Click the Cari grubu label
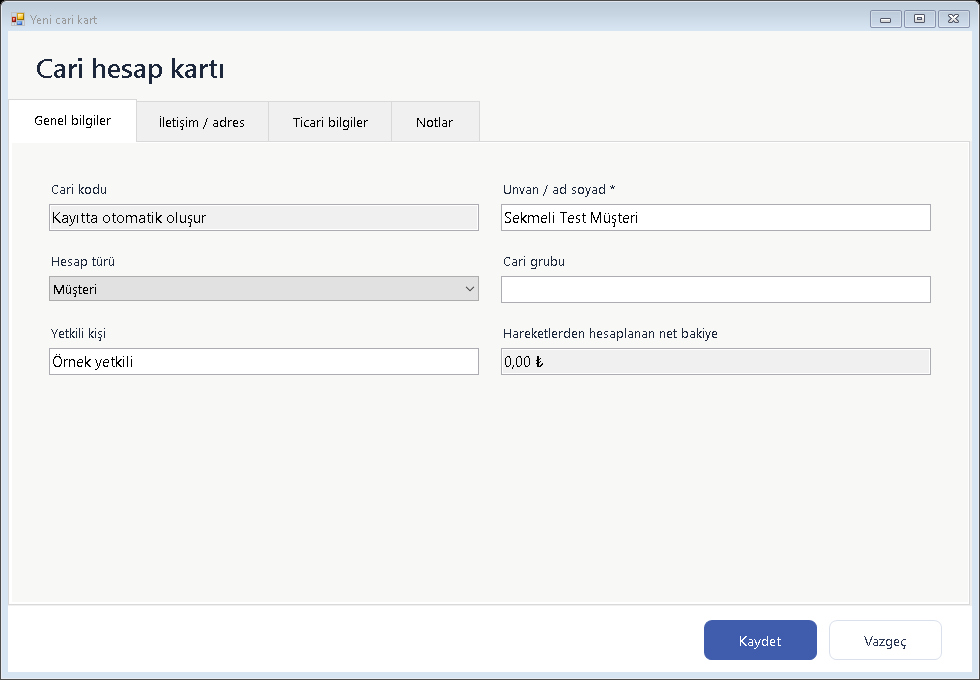 point(534,261)
